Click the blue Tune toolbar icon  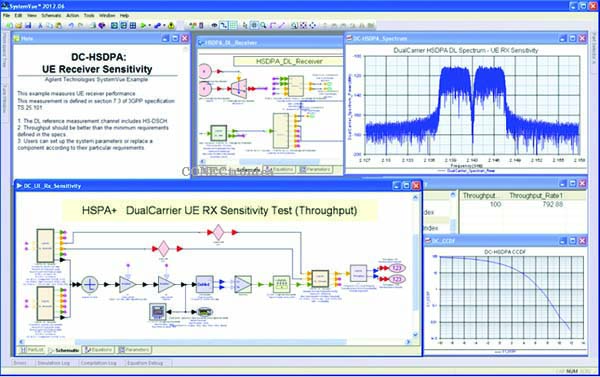click(157, 26)
